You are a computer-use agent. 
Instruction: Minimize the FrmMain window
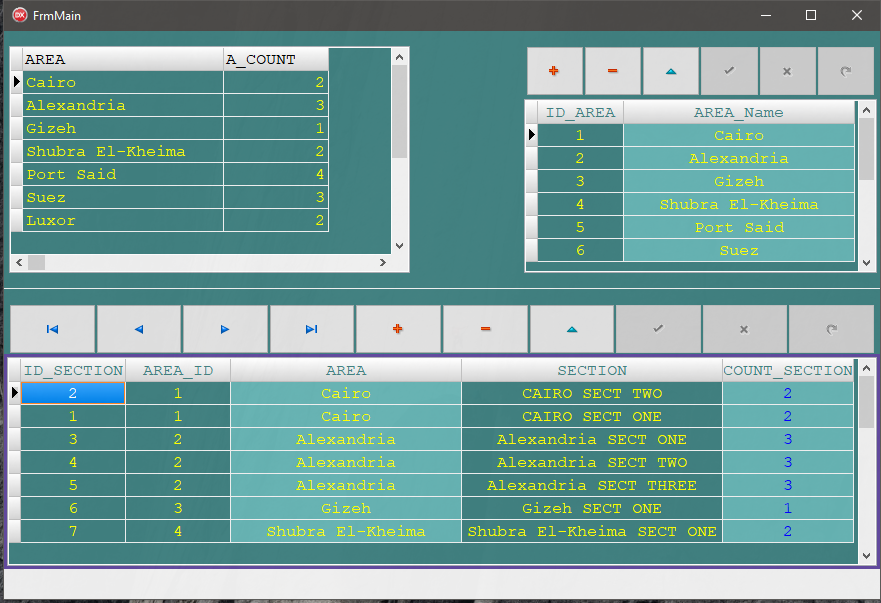pyautogui.click(x=765, y=15)
